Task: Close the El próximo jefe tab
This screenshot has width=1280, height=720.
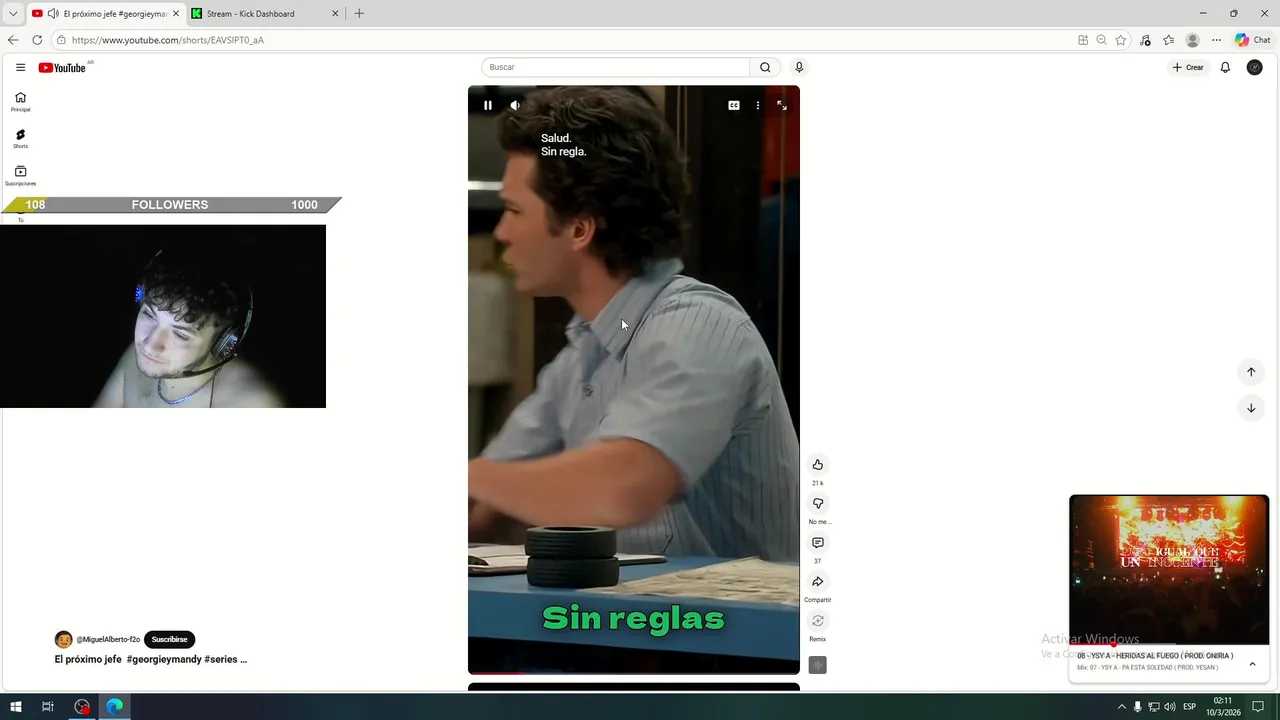Action: pyautogui.click(x=176, y=14)
